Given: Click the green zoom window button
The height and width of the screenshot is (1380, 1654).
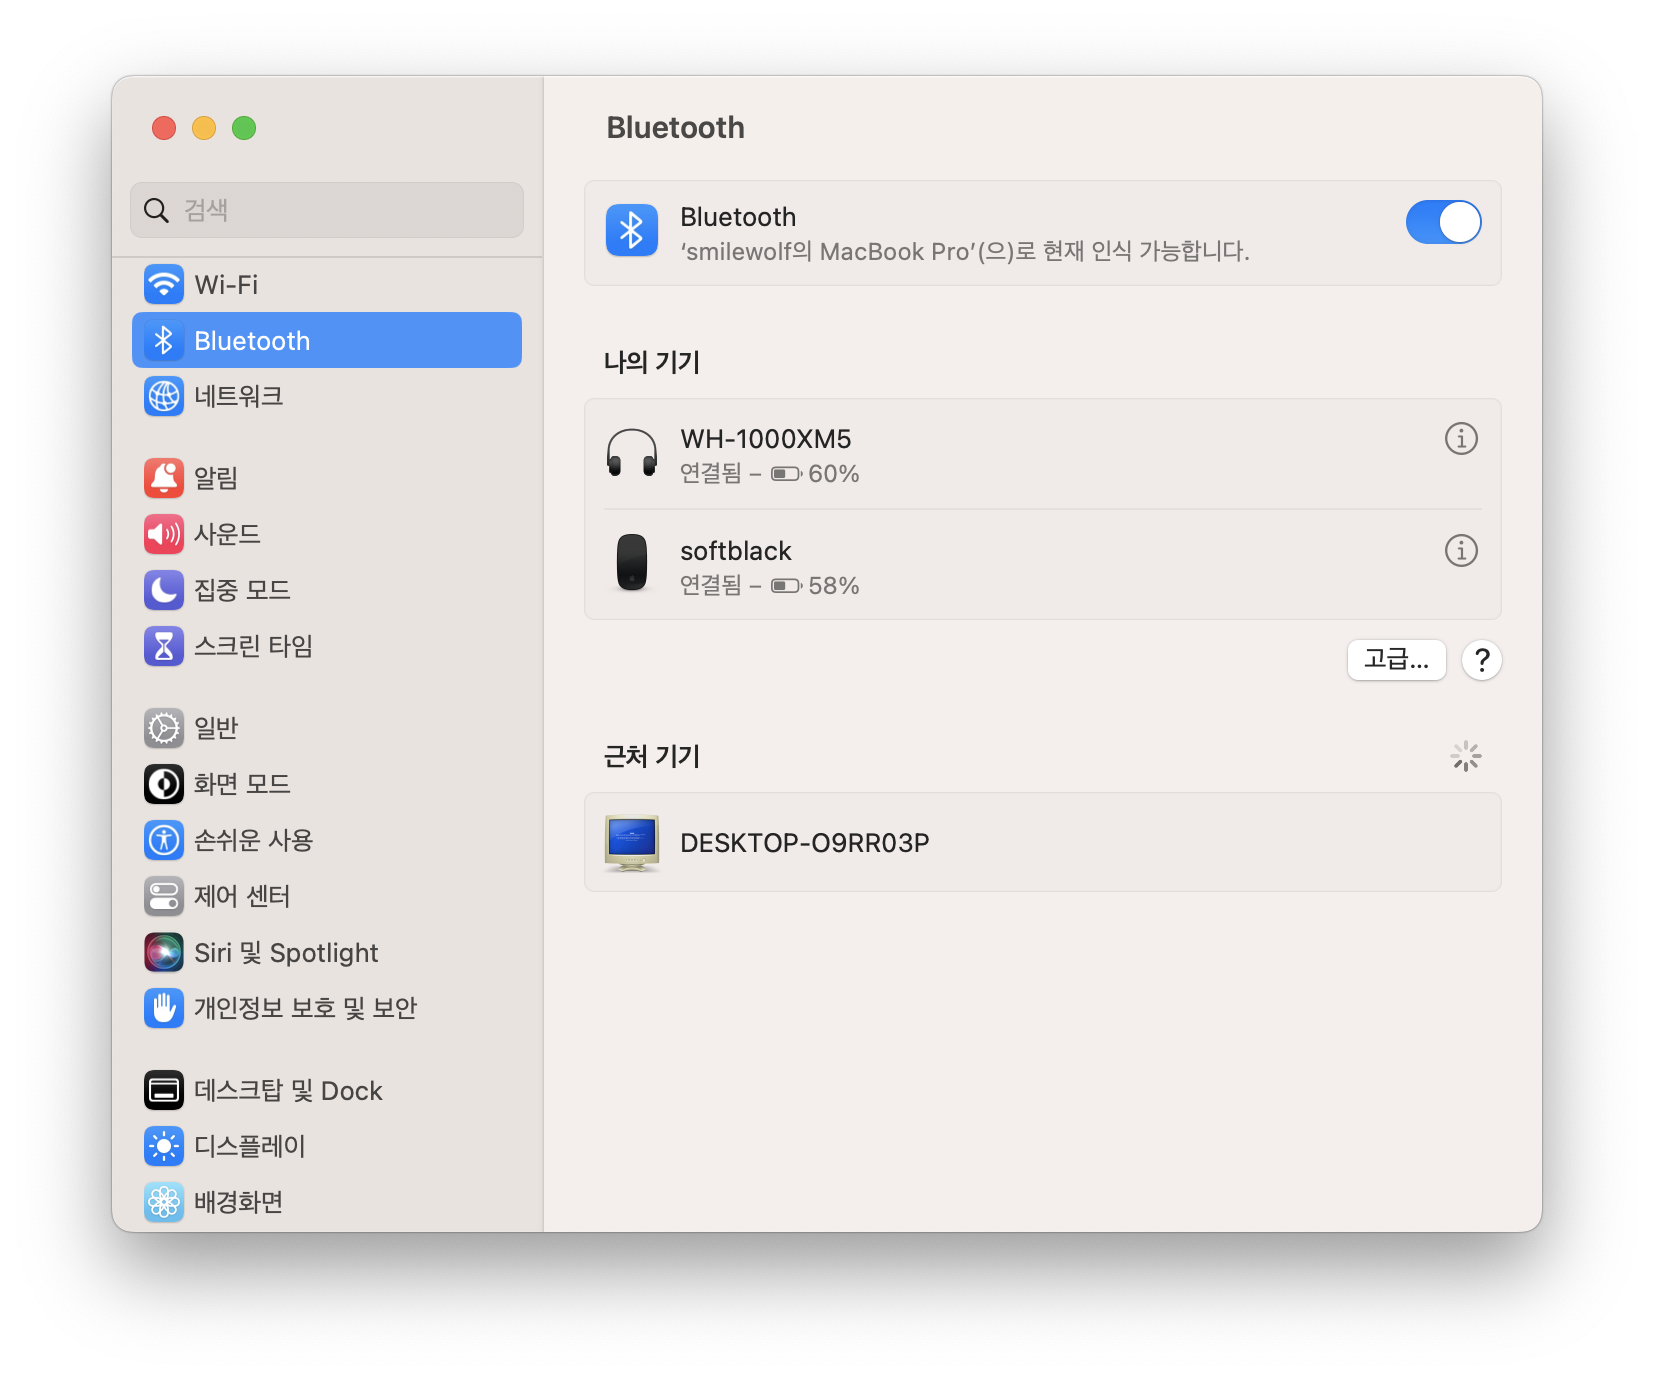Looking at the screenshot, I should (244, 128).
